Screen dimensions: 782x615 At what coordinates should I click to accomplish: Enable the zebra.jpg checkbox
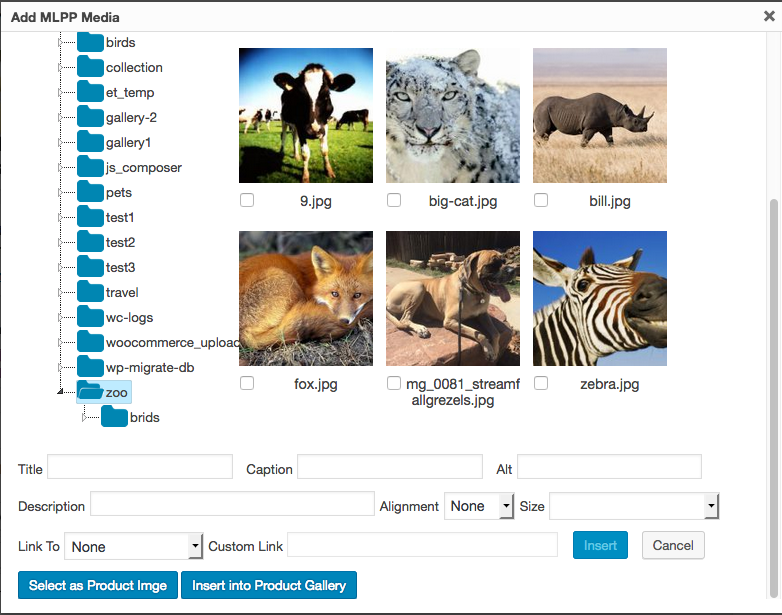tap(541, 383)
